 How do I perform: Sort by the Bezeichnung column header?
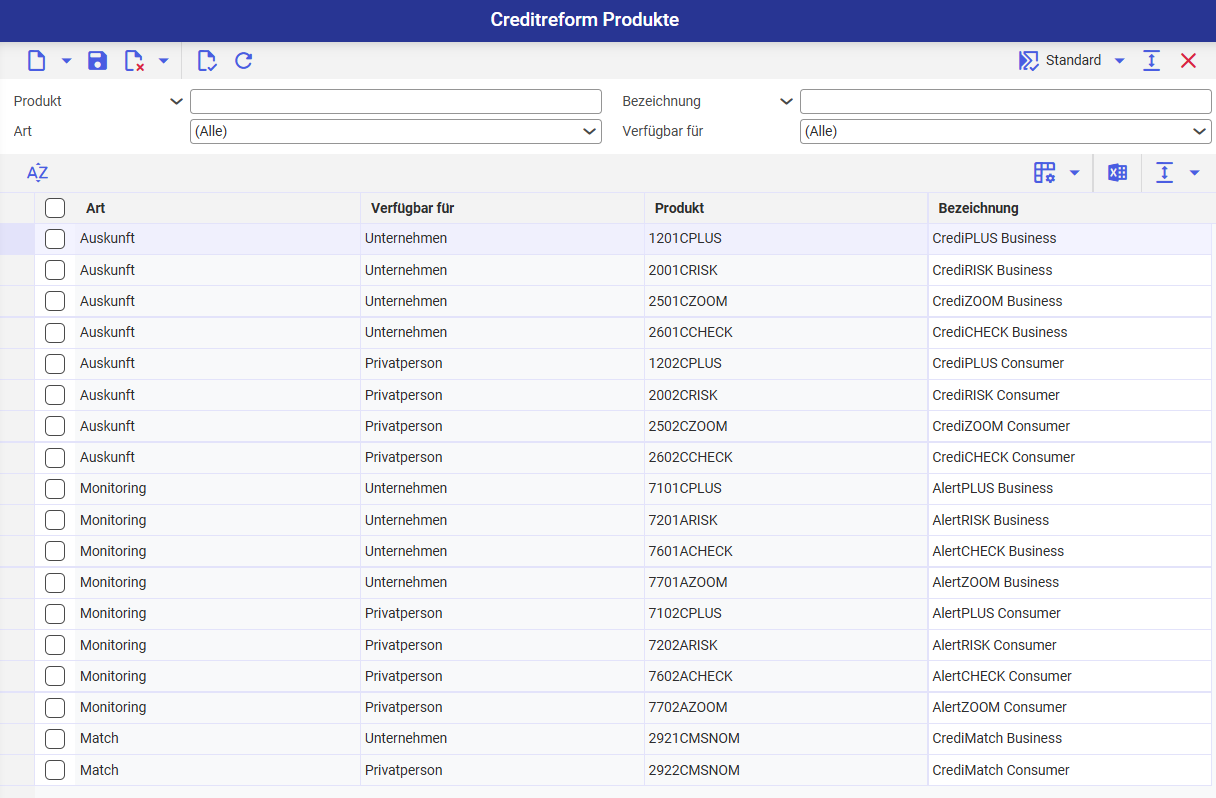978,208
